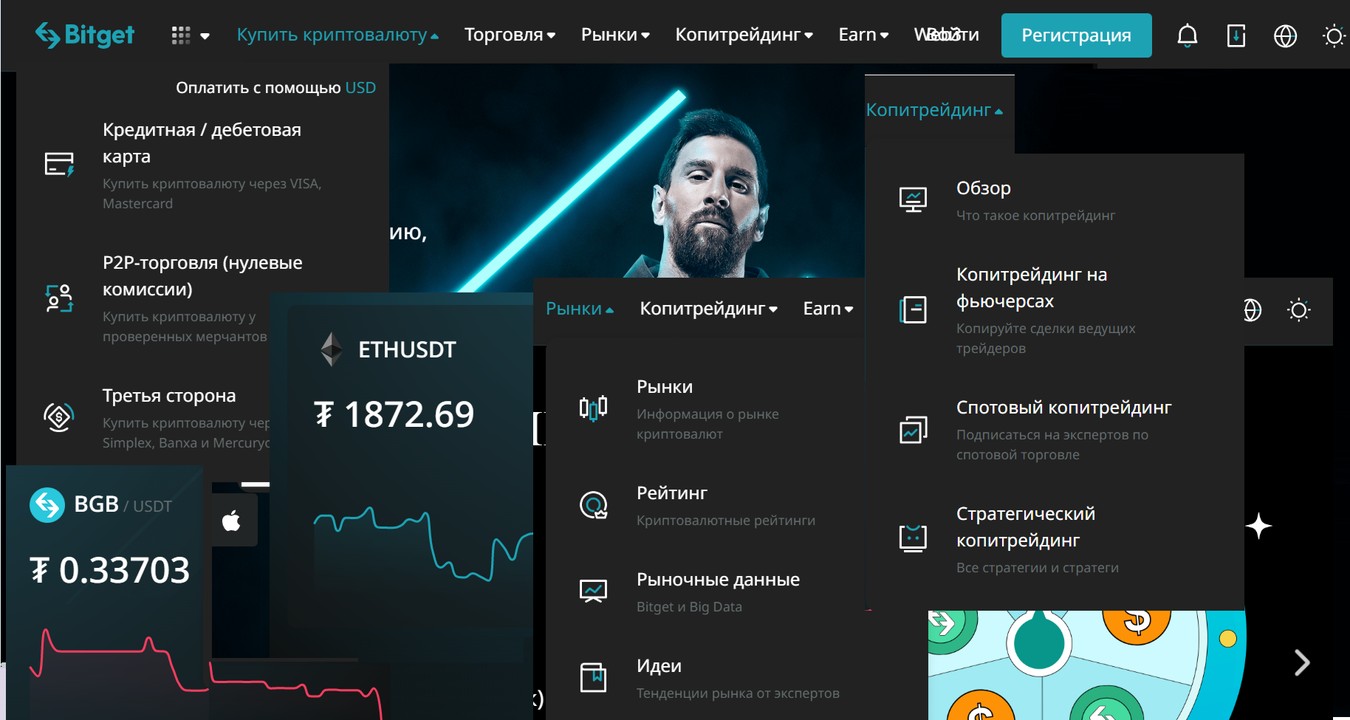Click the credit card icon
Screen dimensions: 1350x720
click(60, 164)
